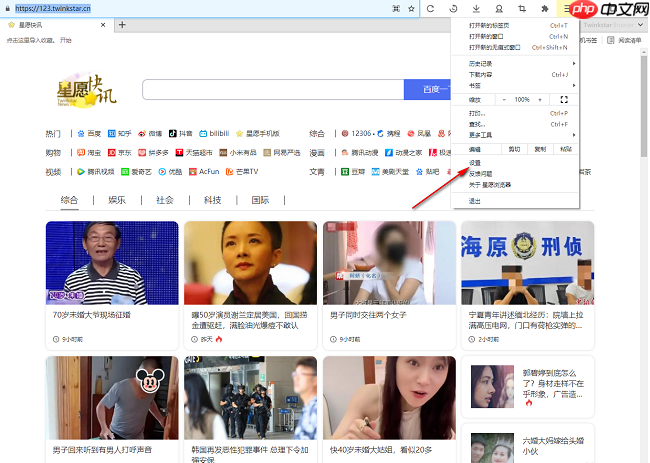
Task: Decrease zoom with the minus button
Action: point(504,99)
